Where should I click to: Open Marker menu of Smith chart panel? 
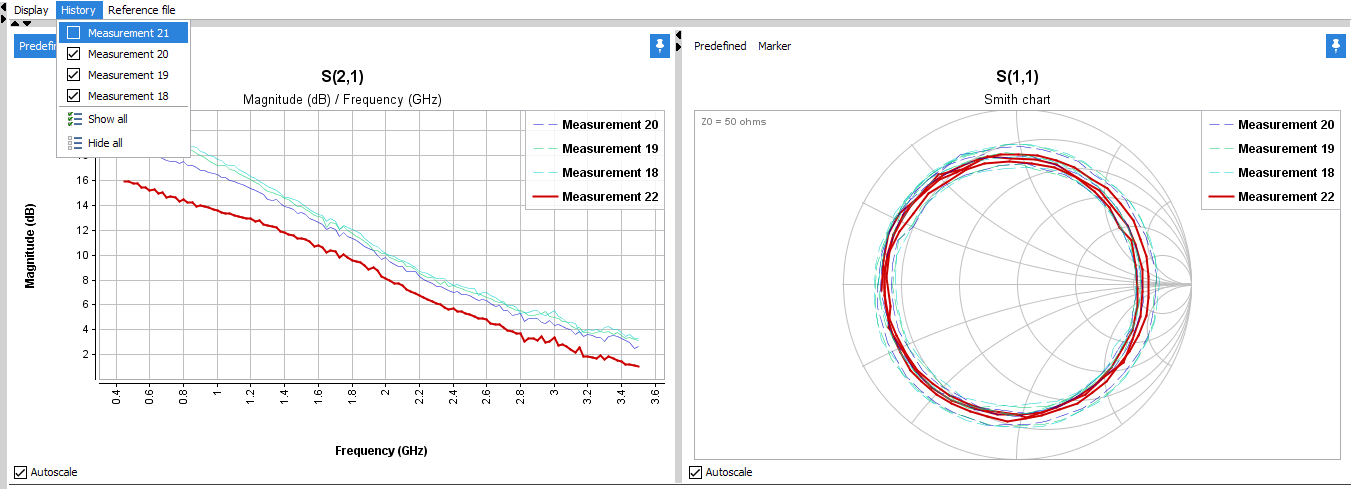tap(774, 46)
